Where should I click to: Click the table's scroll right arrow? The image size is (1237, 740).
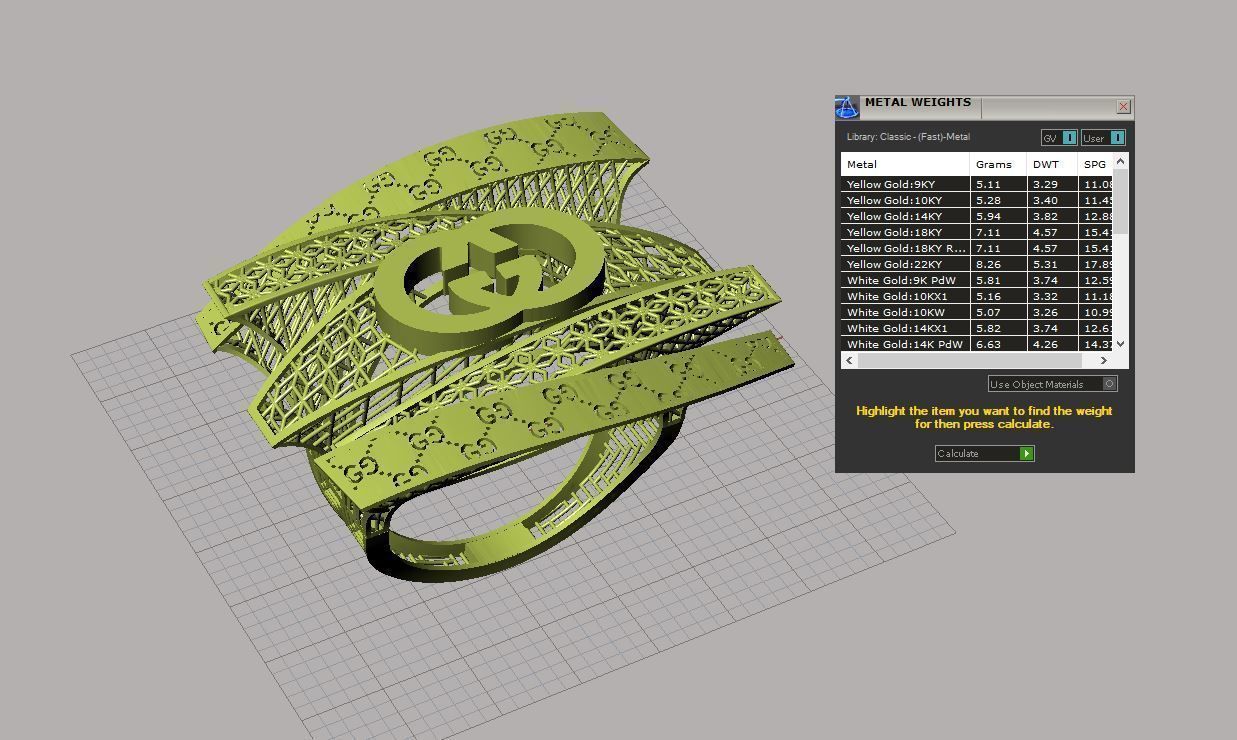(x=1104, y=360)
